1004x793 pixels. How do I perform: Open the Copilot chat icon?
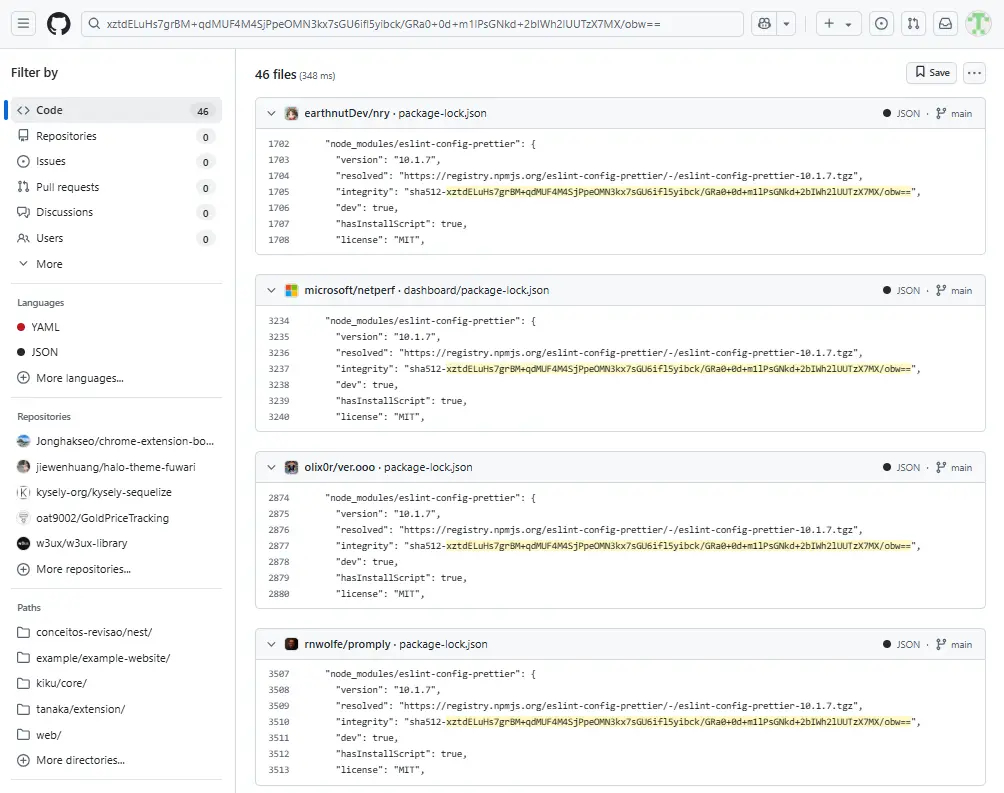point(765,23)
